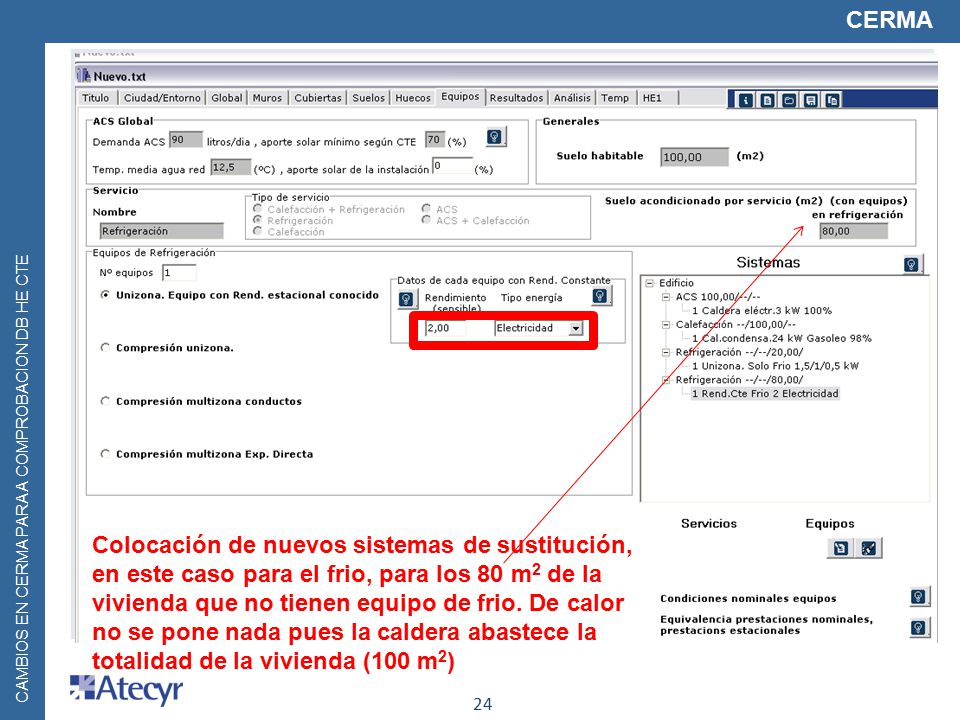Viewport: 960px width, 720px height.
Task: Collapse the Refrigeración 80,00 tree node
Action: coord(666,380)
